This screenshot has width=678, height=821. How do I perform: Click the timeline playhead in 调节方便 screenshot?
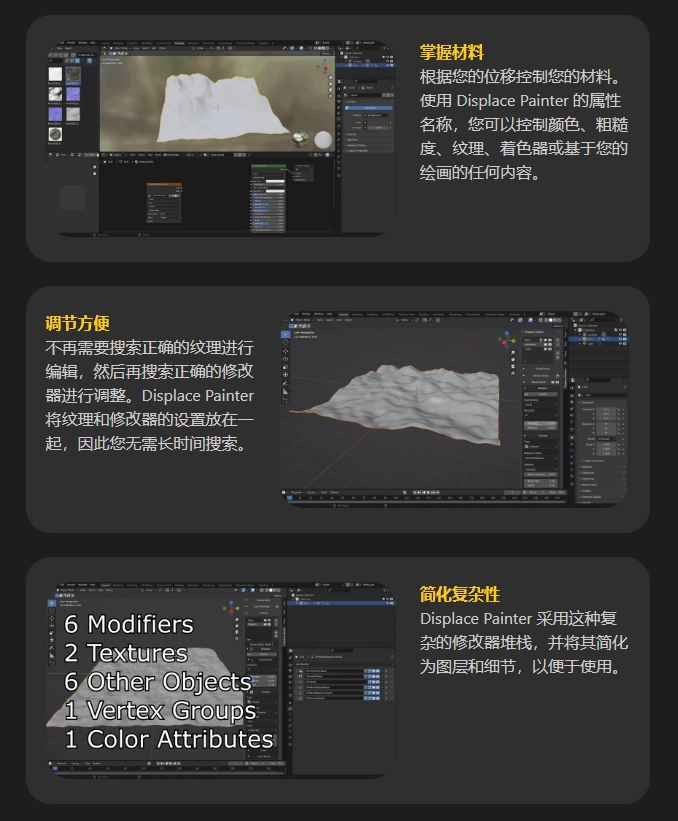pyautogui.click(x=290, y=498)
